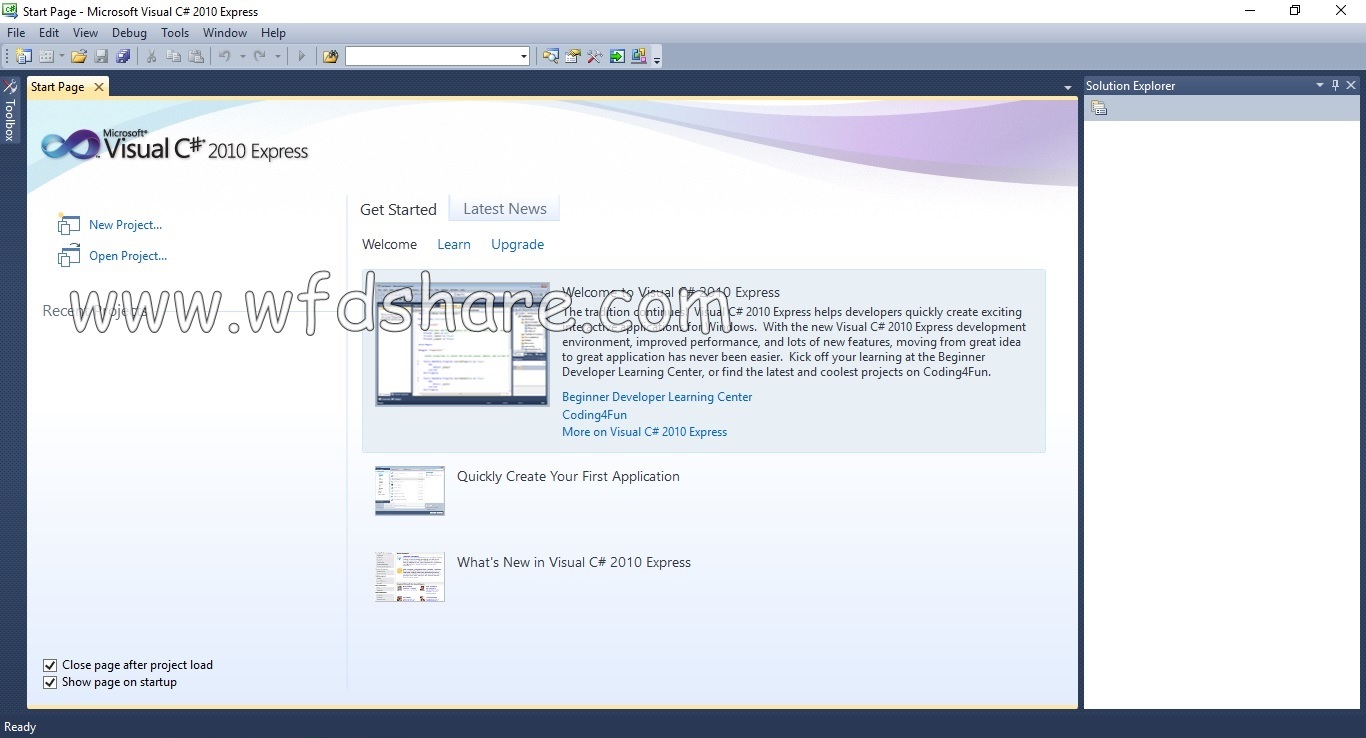Open the active documents list dropdown arrow

click(1067, 88)
